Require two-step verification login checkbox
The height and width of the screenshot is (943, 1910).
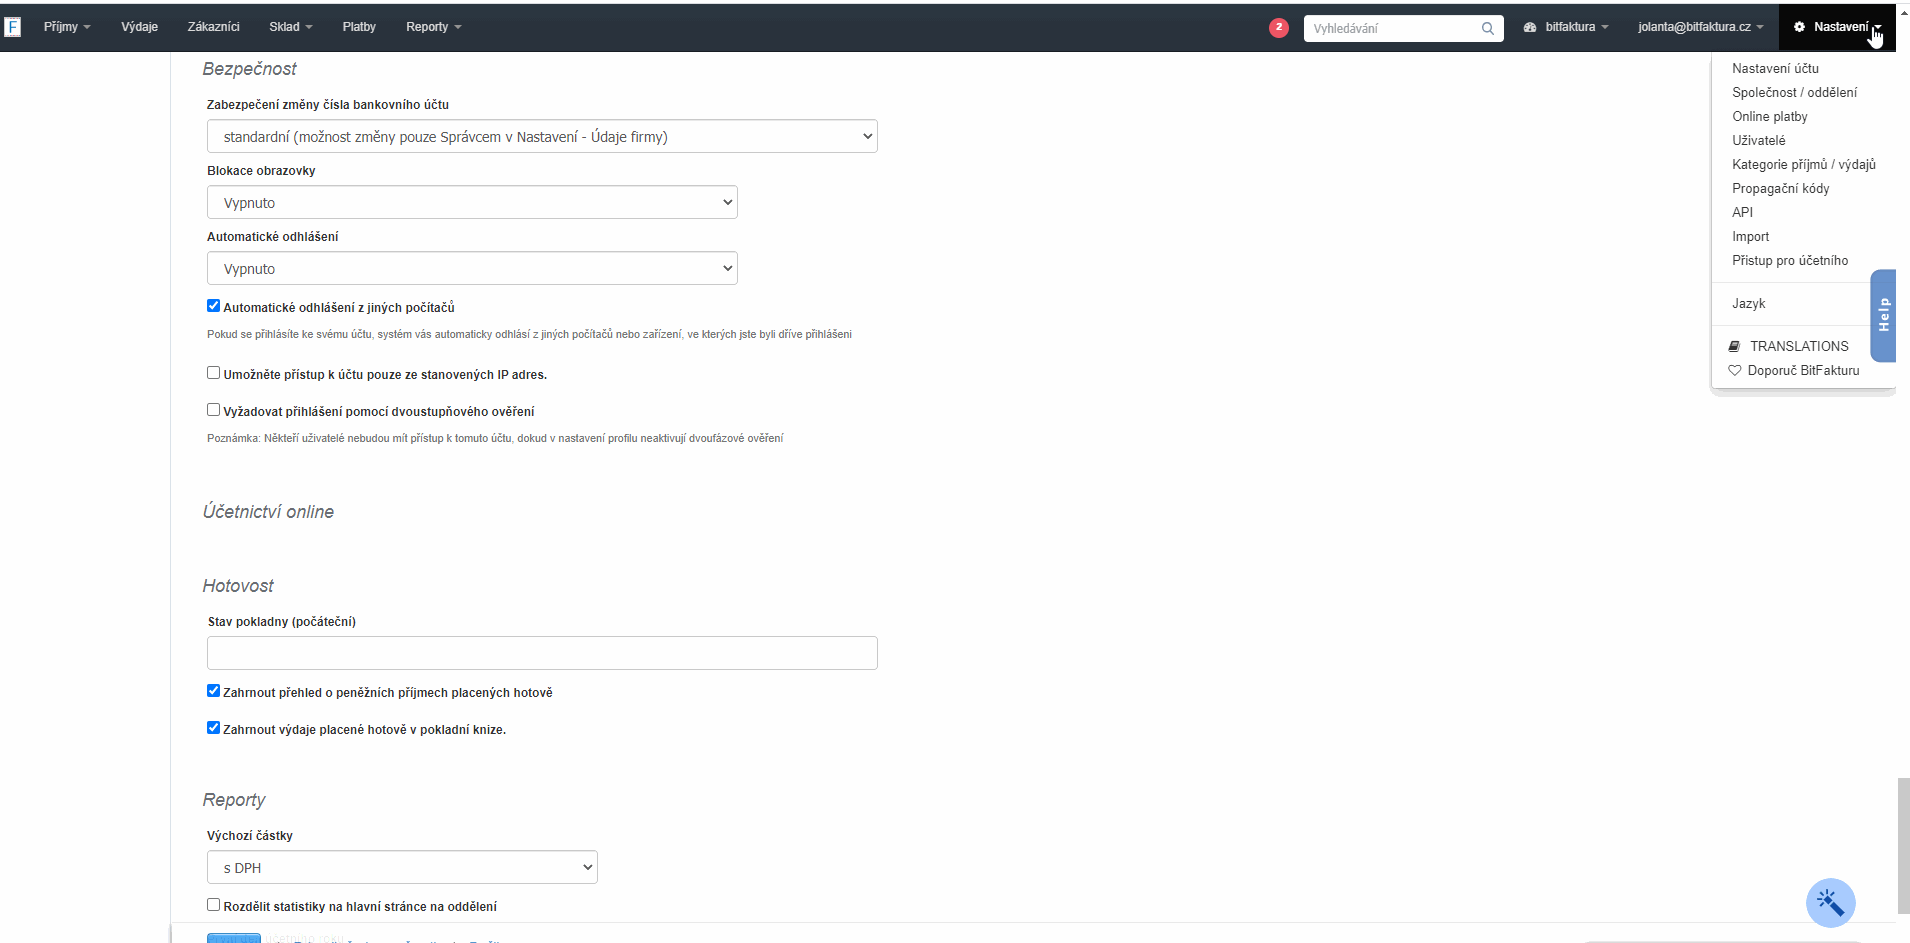[x=213, y=410]
